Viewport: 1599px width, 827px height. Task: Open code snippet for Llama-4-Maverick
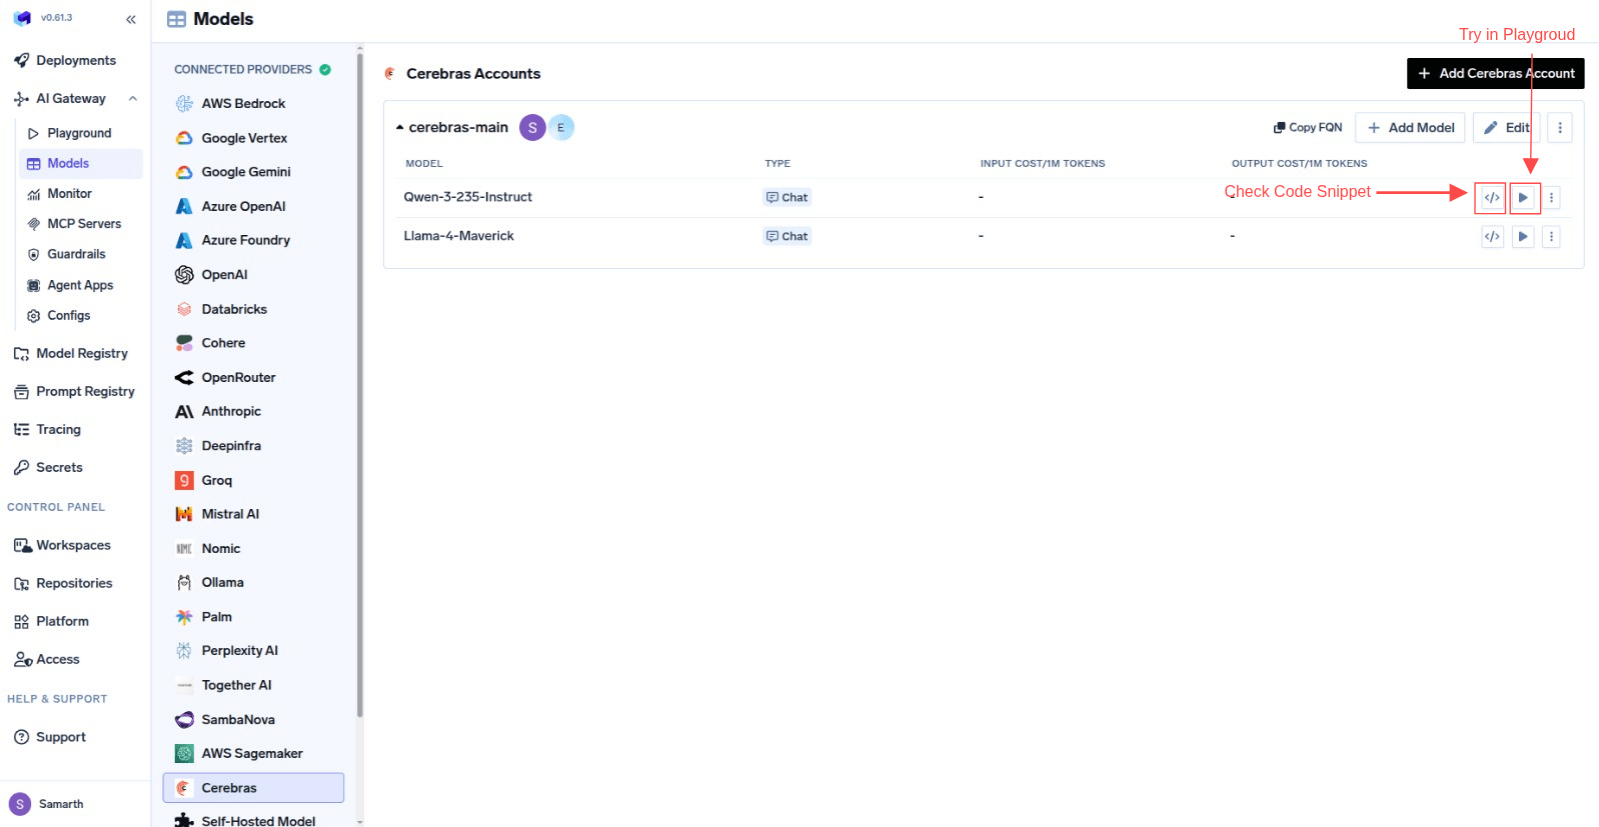tap(1491, 237)
